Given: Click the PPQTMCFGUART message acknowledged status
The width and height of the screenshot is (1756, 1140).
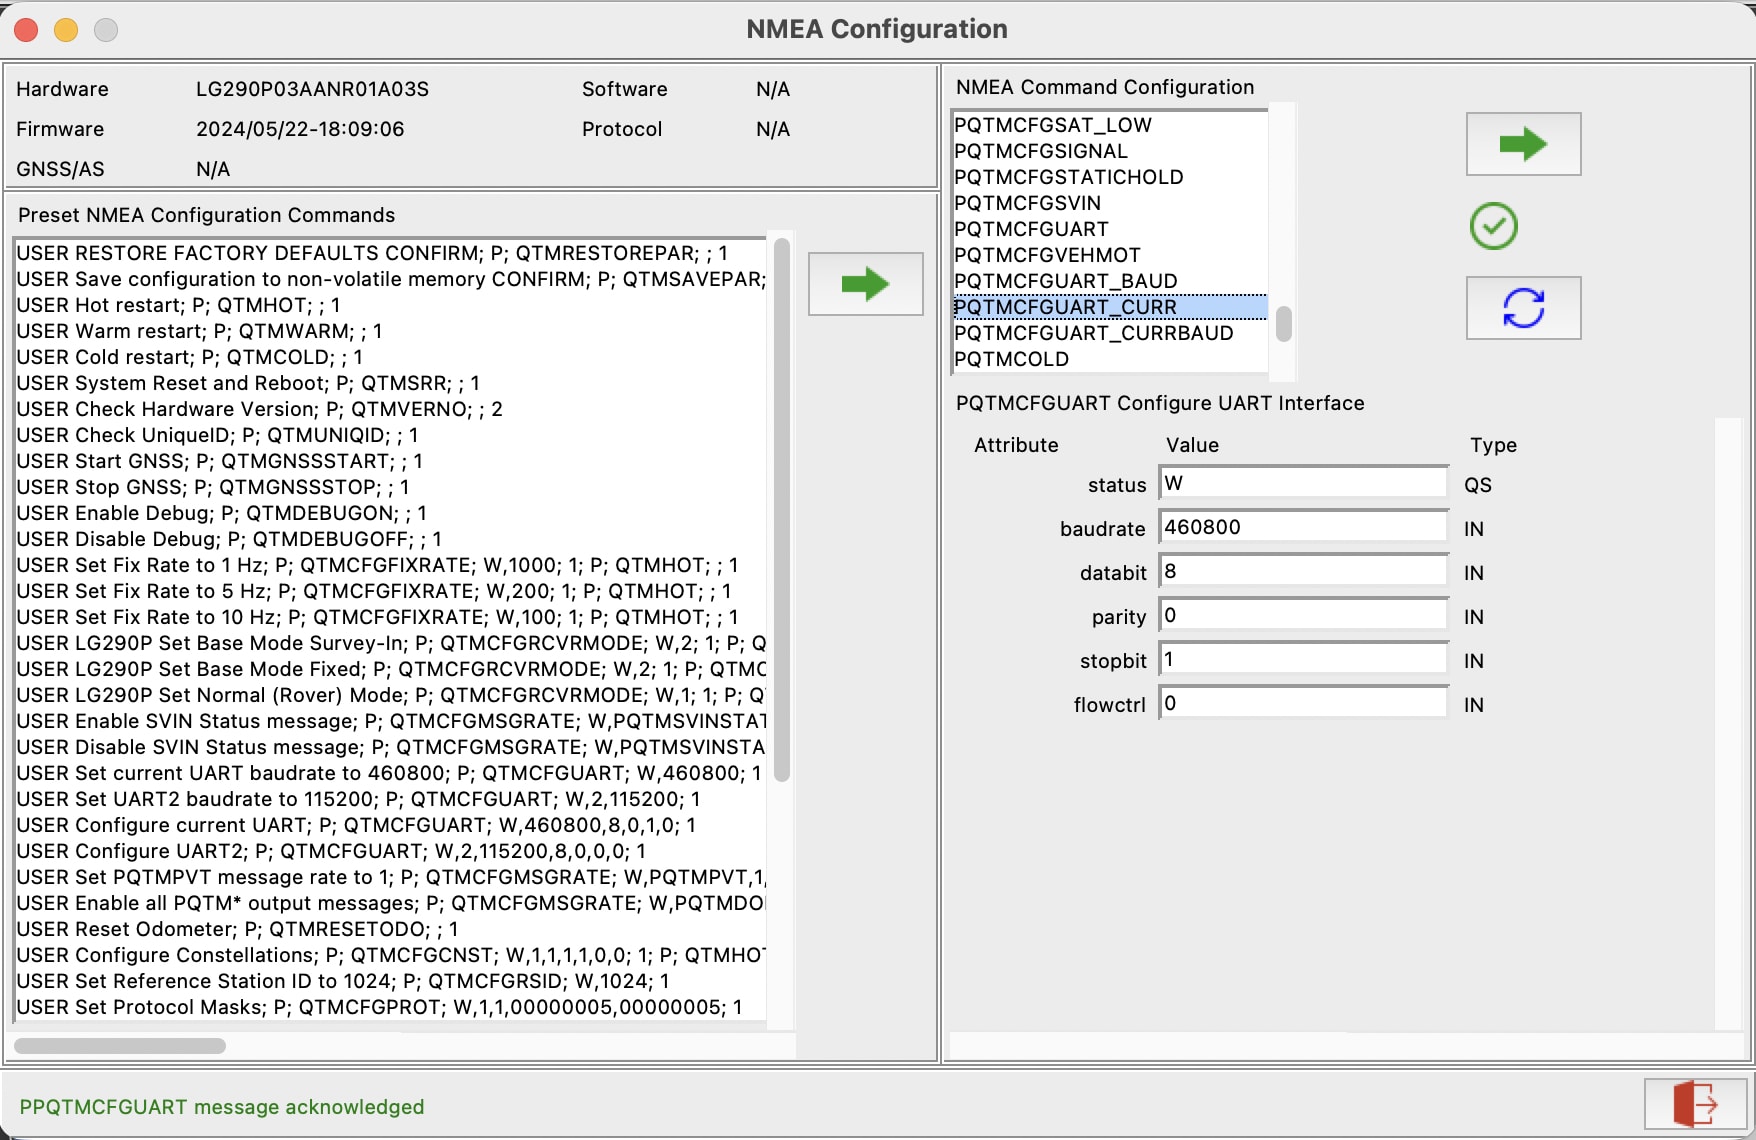Looking at the screenshot, I should point(222,1107).
